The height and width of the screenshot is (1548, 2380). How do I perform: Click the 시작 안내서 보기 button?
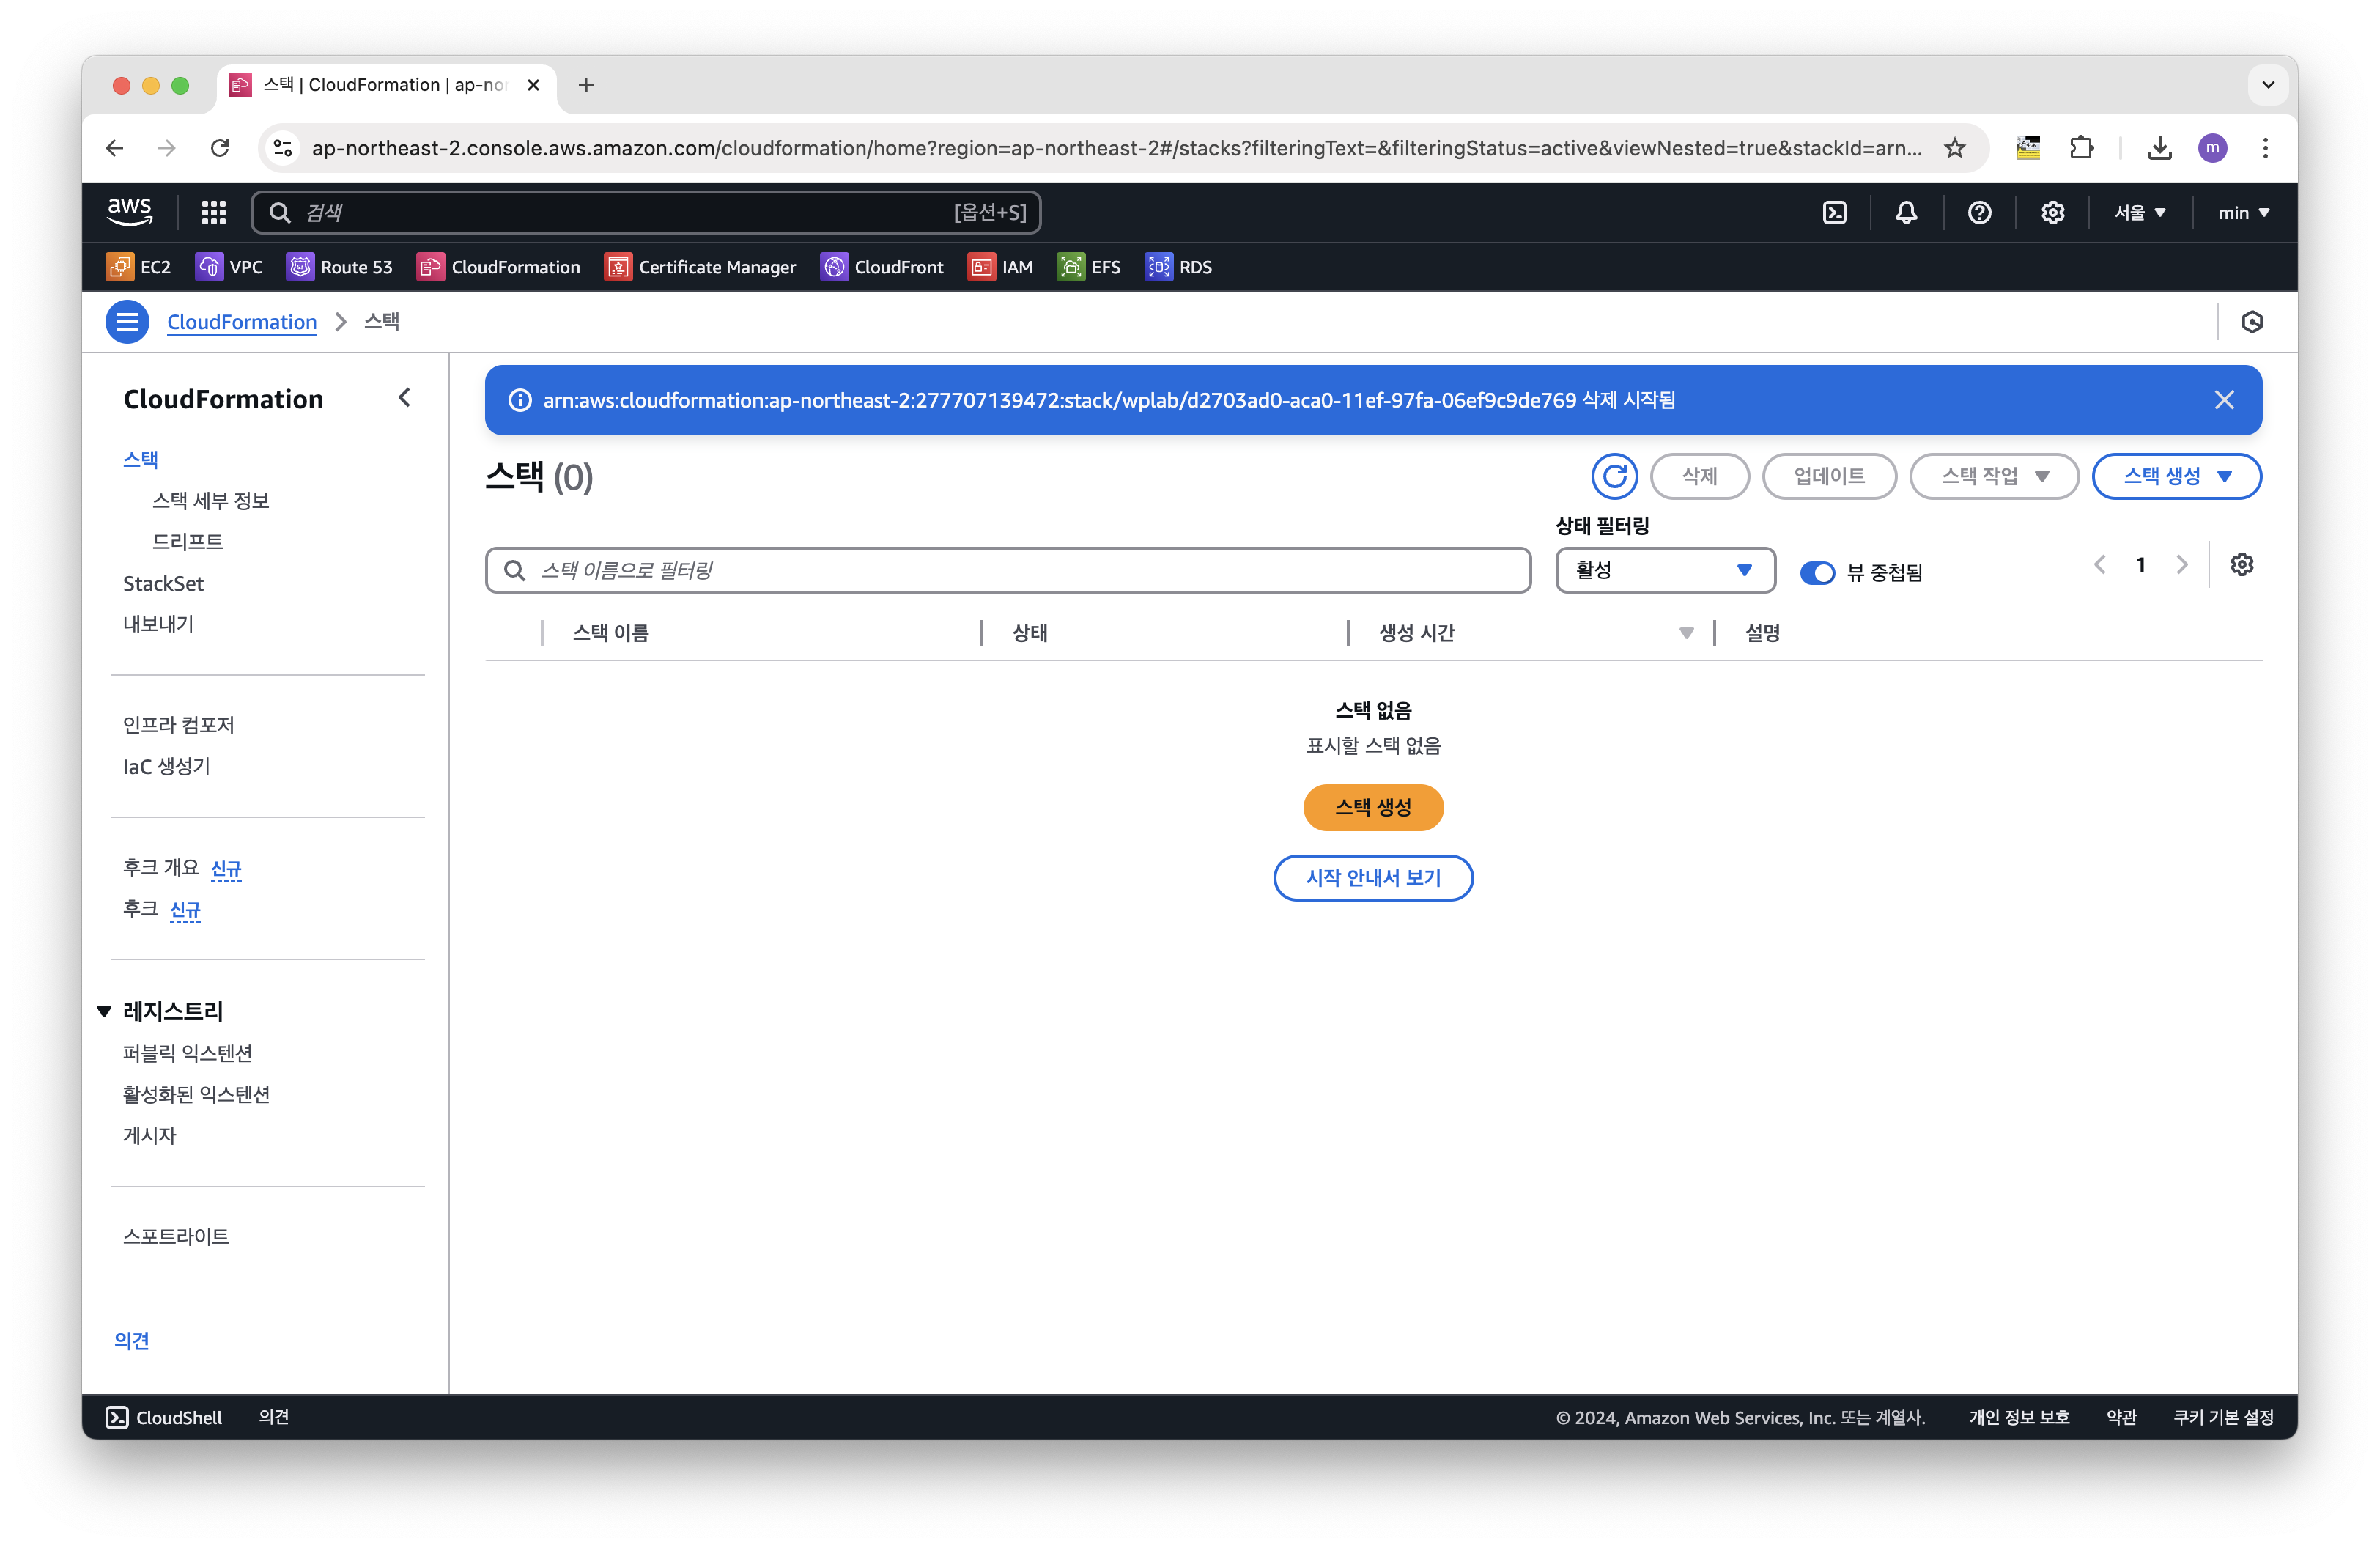point(1372,877)
